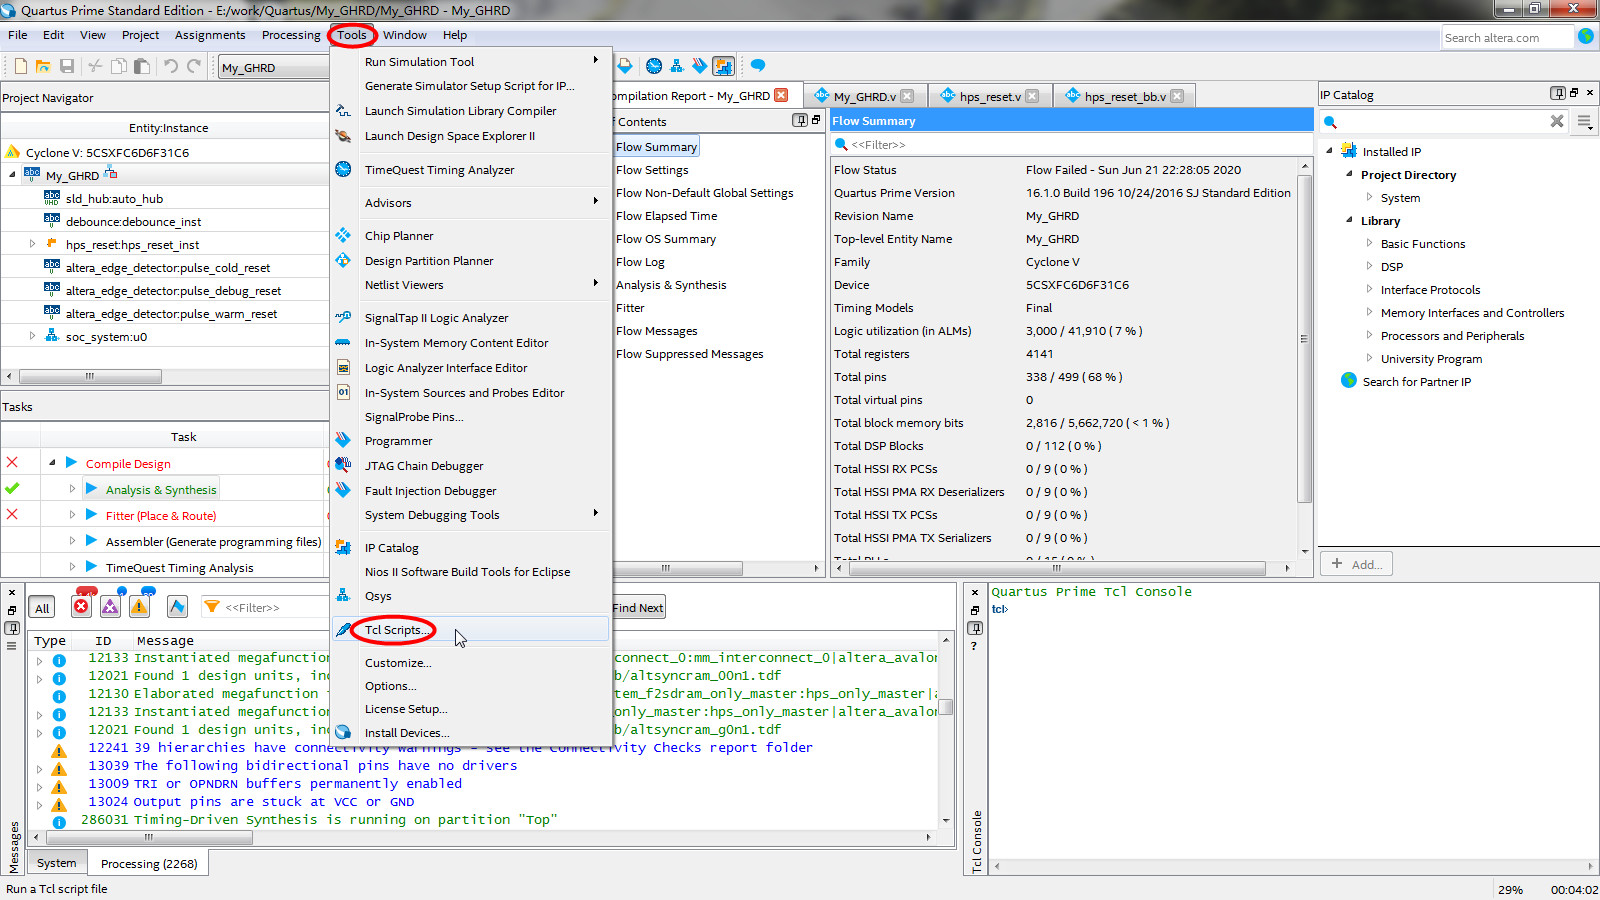Close the My_GHRD.v tab

[907, 96]
